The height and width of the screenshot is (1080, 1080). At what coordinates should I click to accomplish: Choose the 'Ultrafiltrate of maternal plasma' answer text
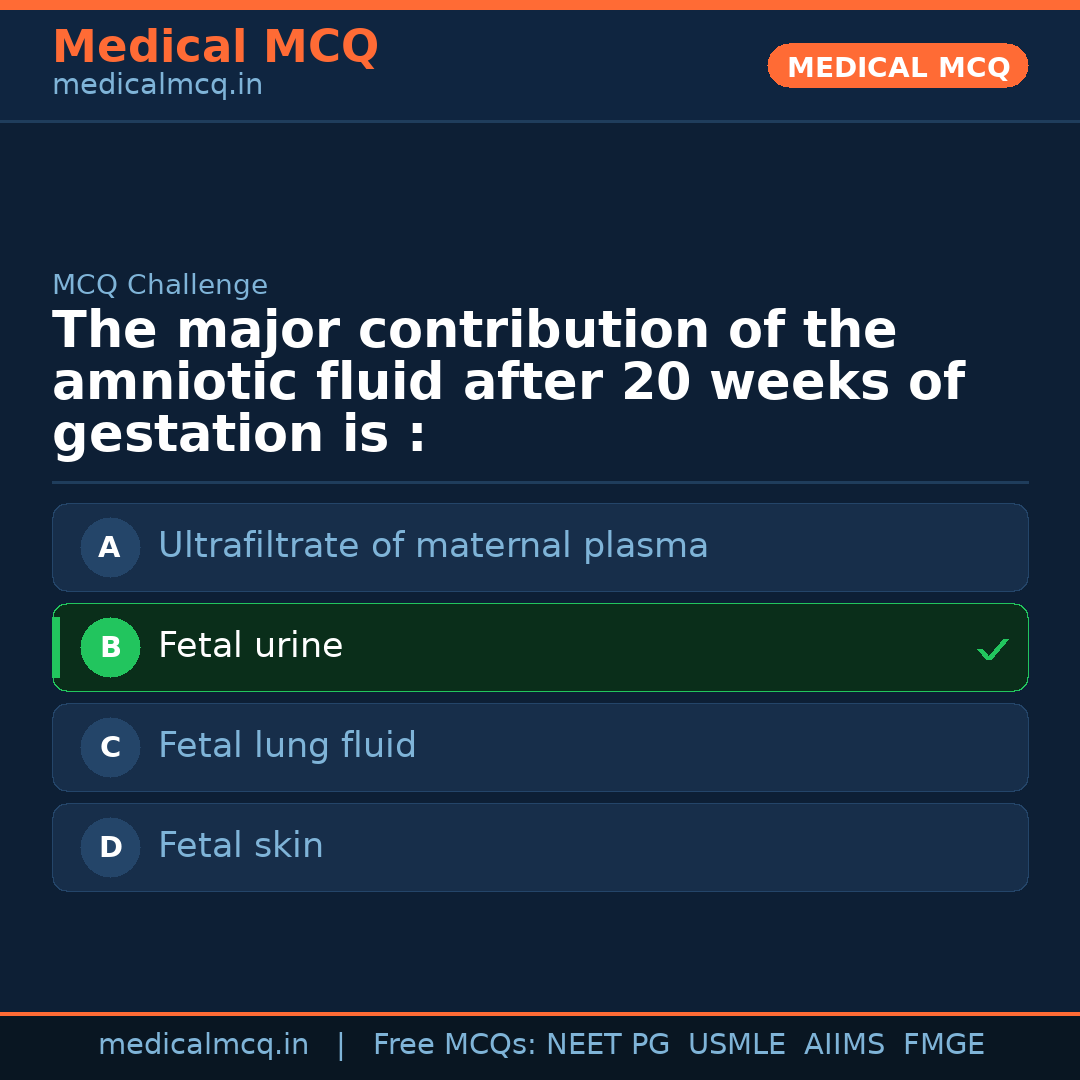[432, 546]
